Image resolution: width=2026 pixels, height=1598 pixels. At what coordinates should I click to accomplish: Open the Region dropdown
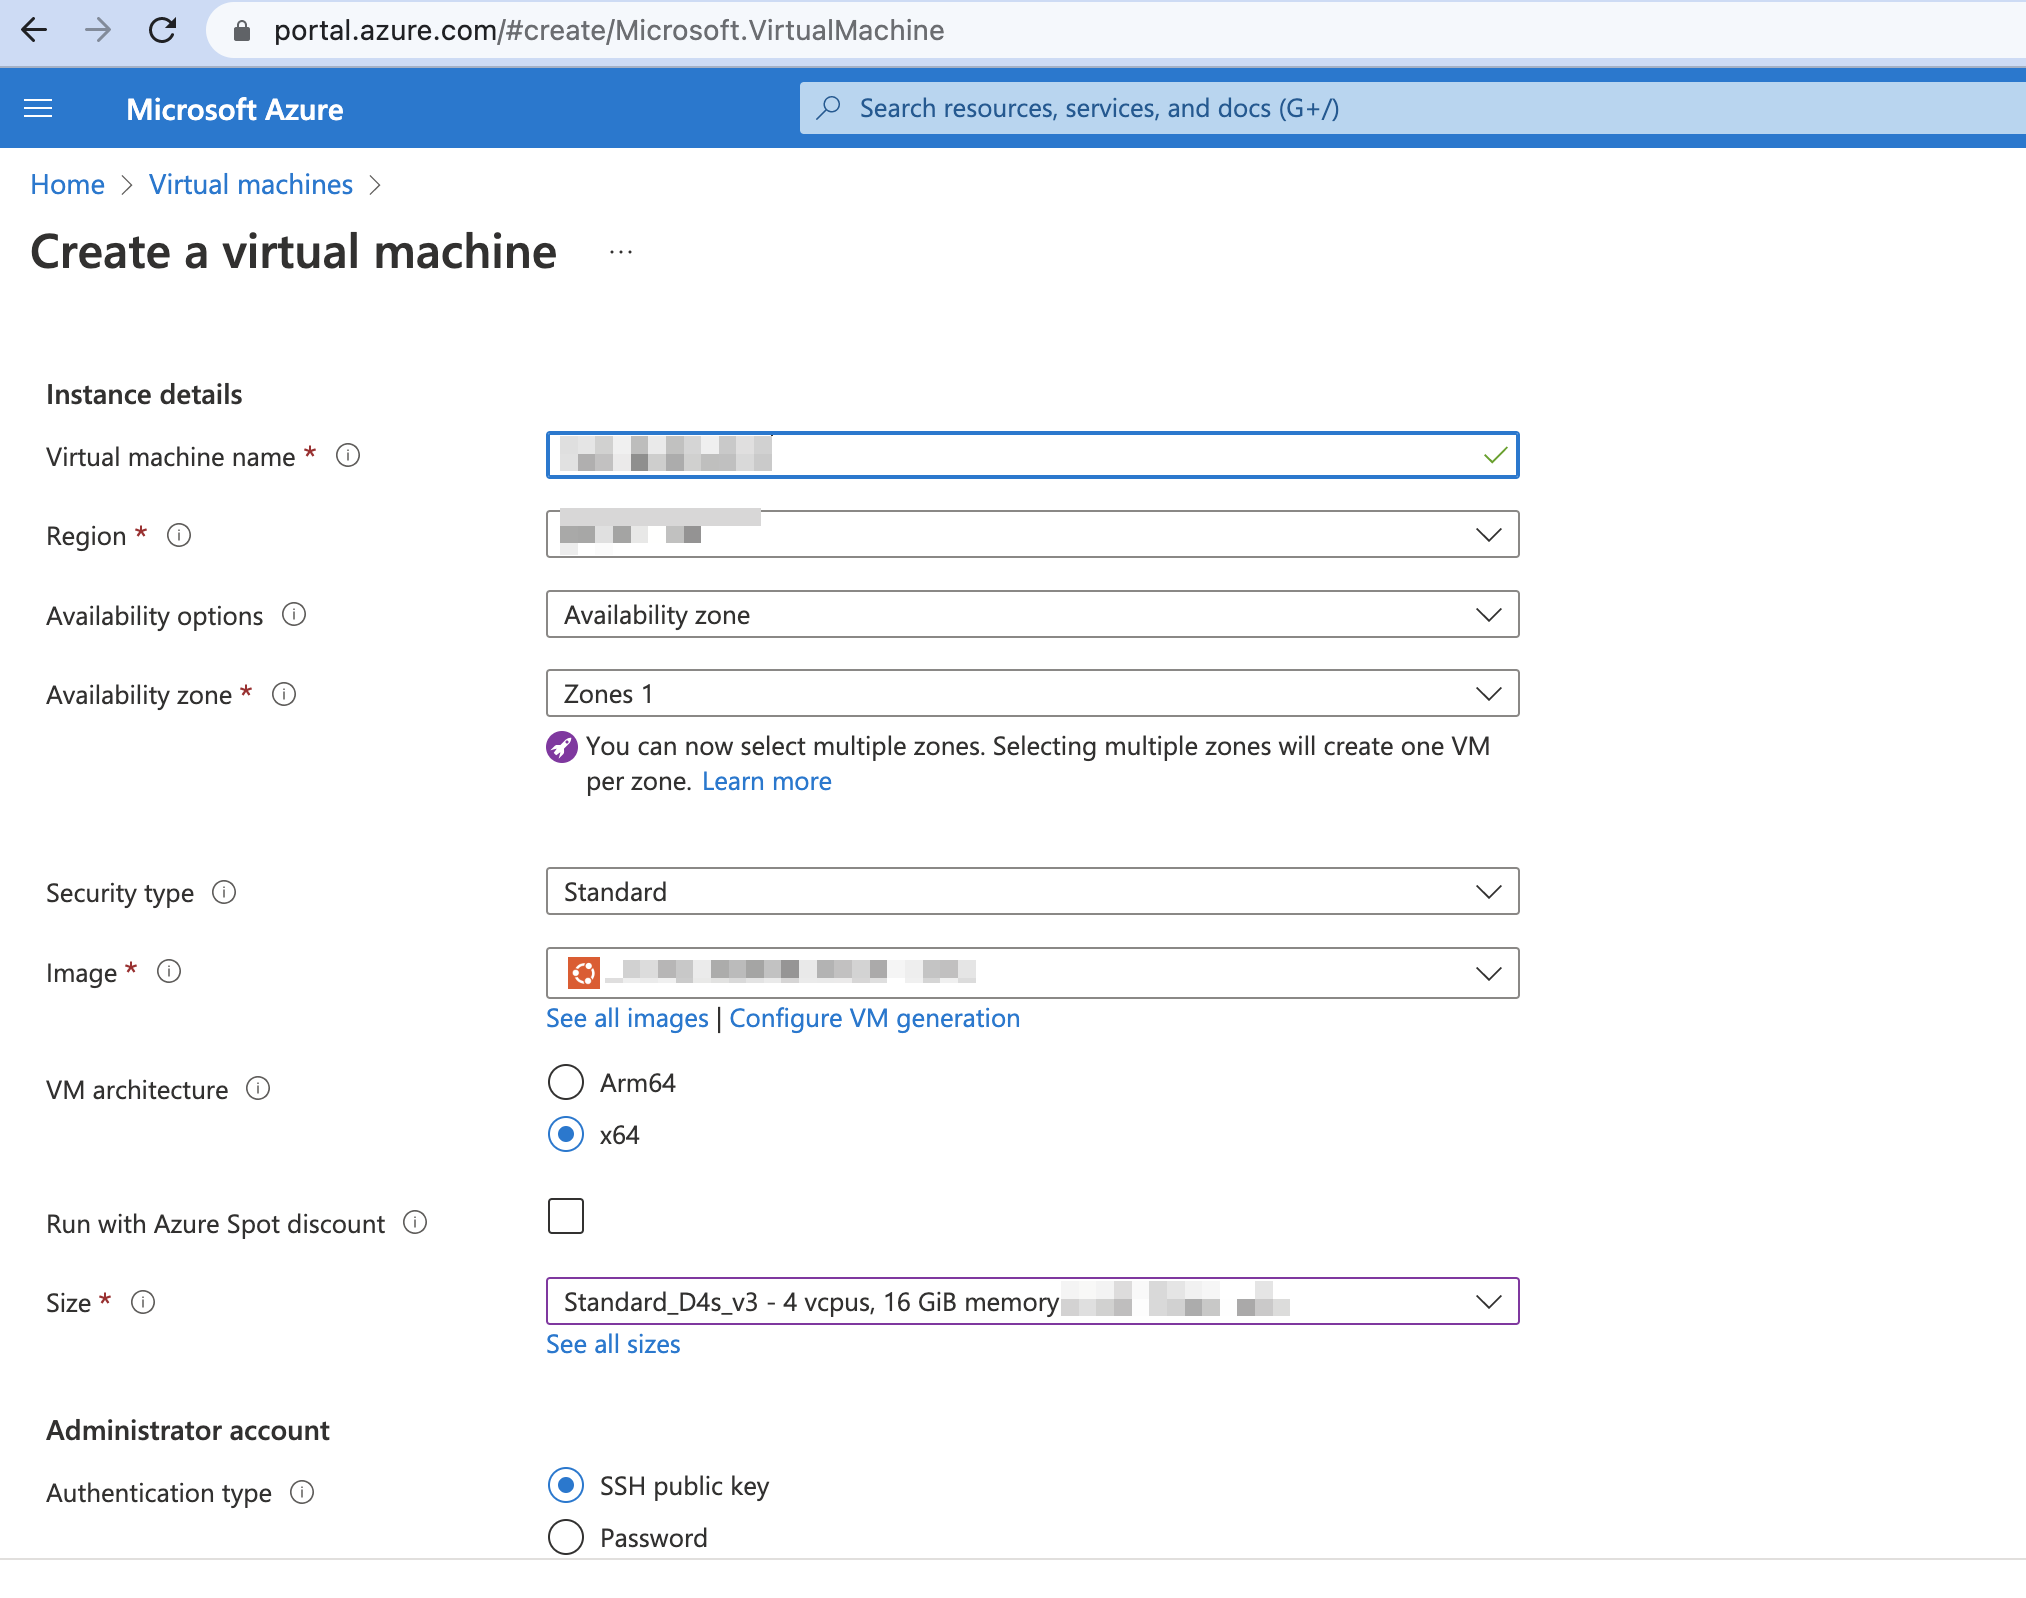(1032, 534)
